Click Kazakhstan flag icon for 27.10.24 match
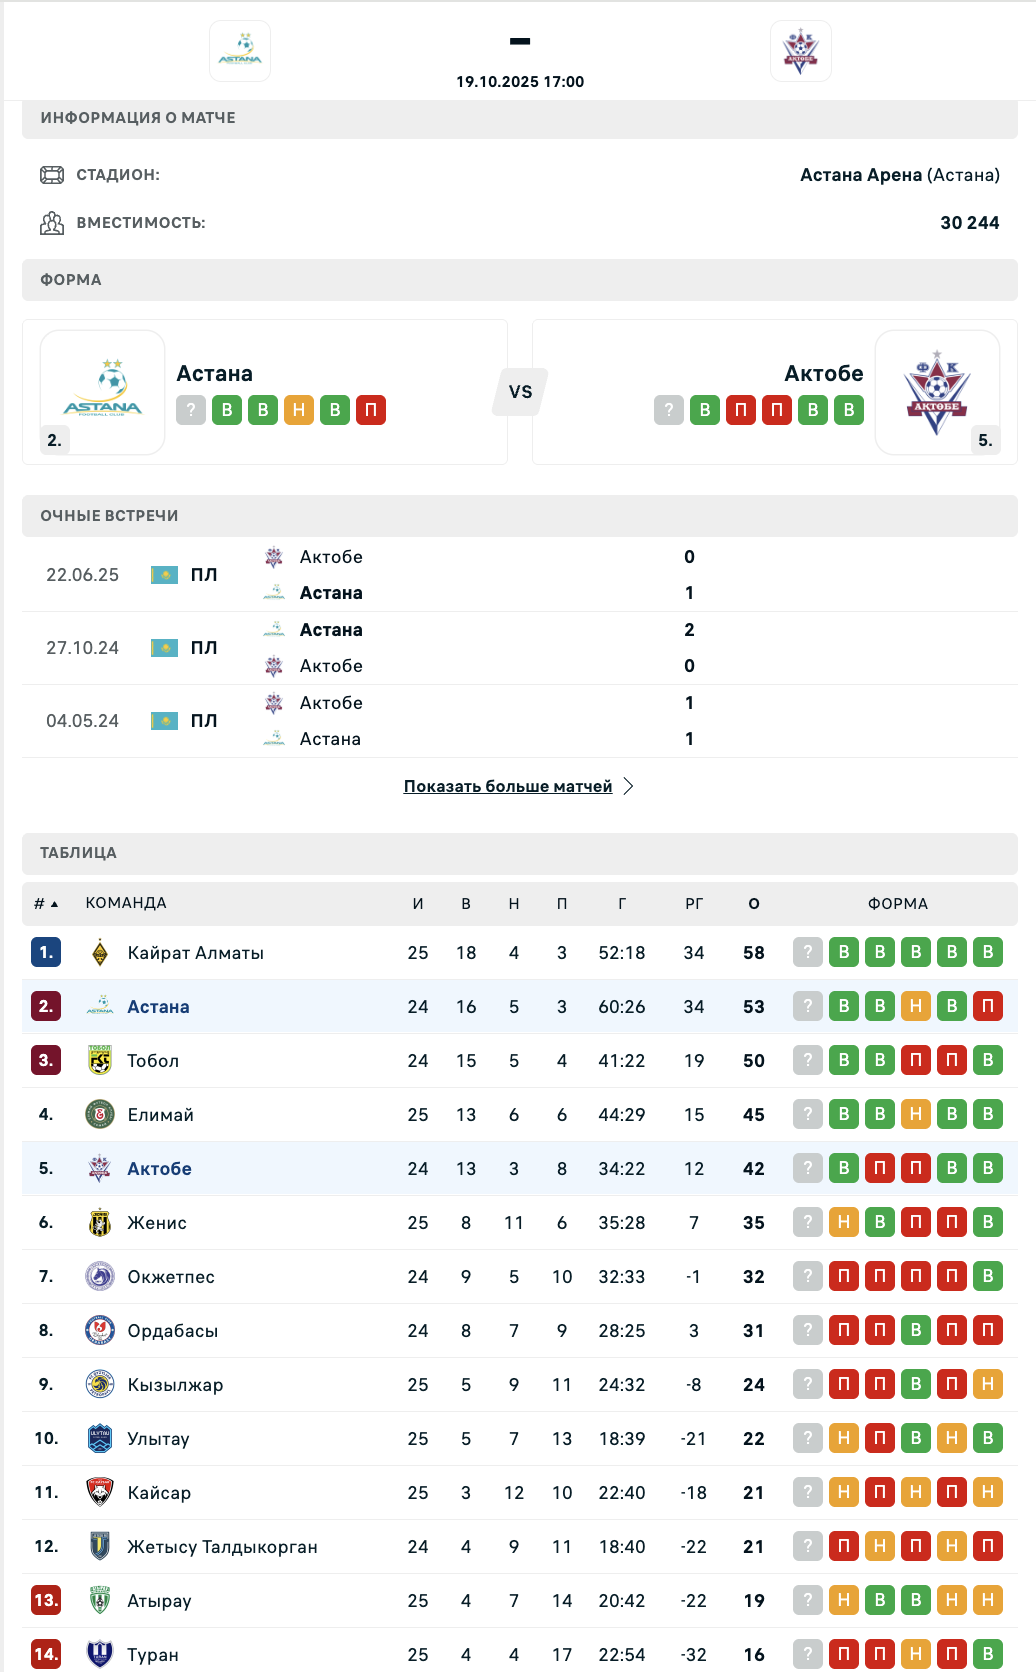Image resolution: width=1036 pixels, height=1672 pixels. pos(164,648)
